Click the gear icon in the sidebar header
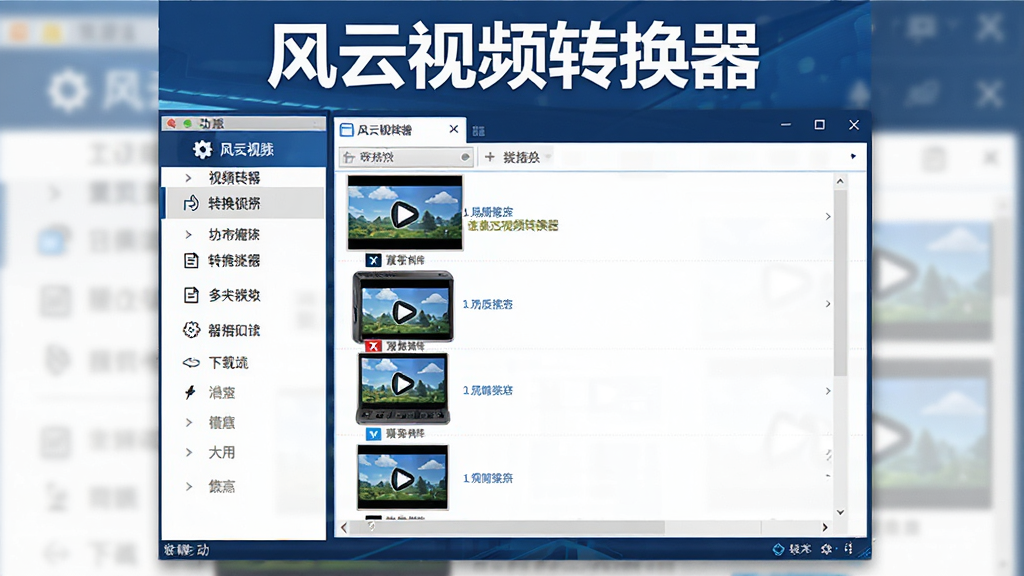Viewport: 1024px width, 576px height. click(202, 150)
